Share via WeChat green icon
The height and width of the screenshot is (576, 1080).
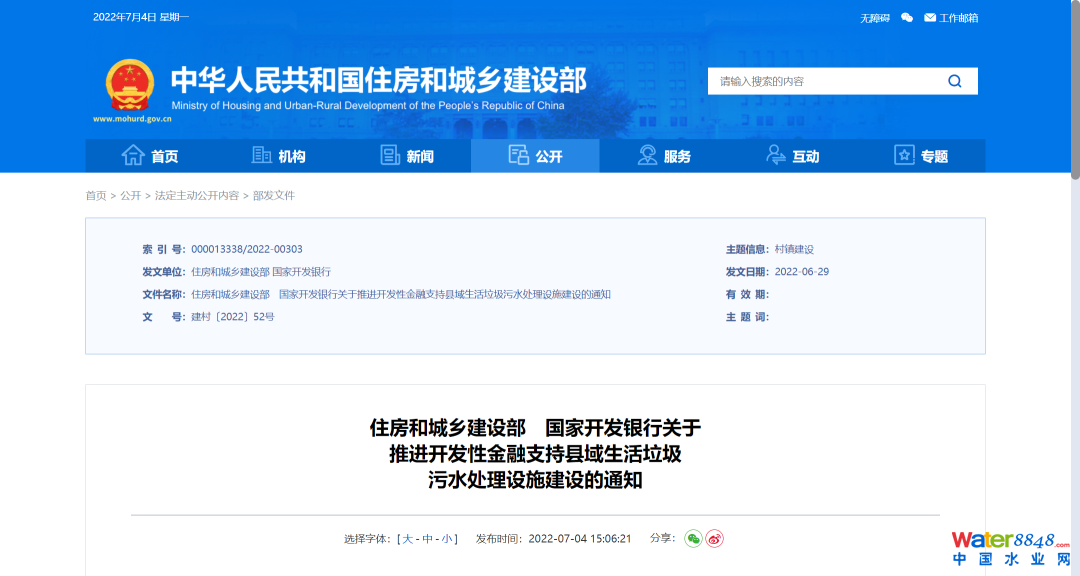(693, 539)
